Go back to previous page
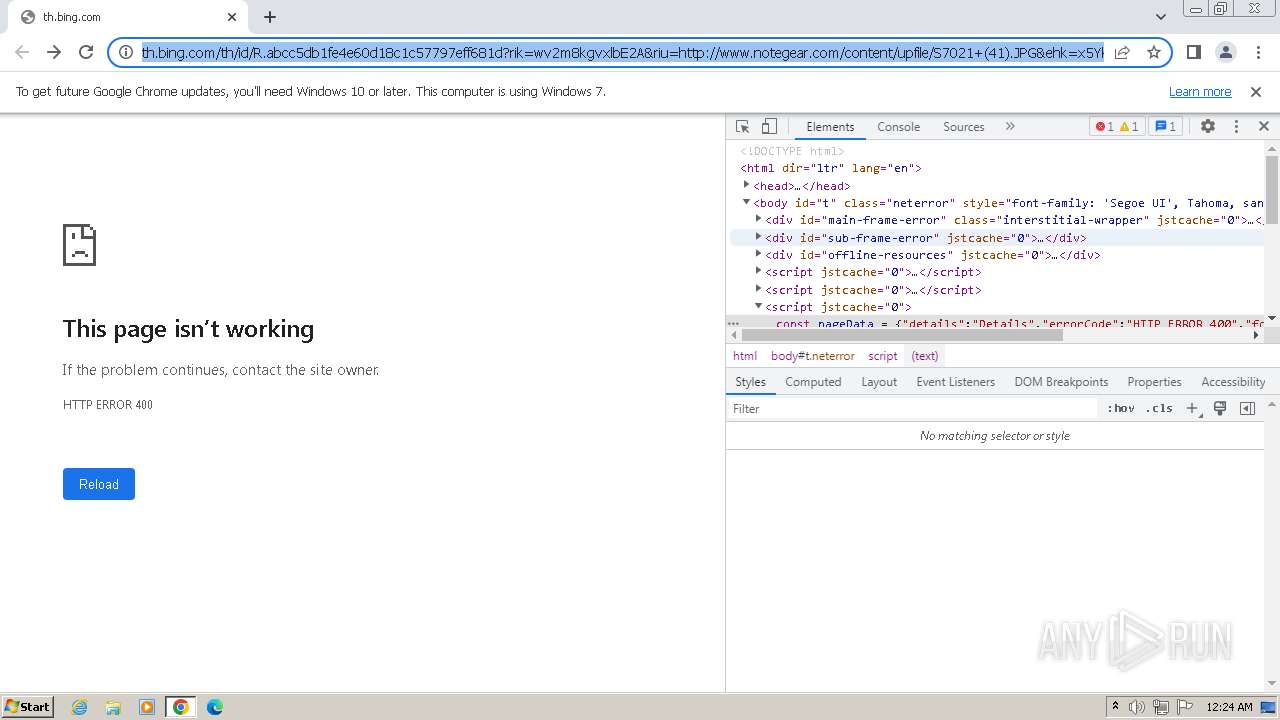1280x720 pixels. tap(22, 52)
